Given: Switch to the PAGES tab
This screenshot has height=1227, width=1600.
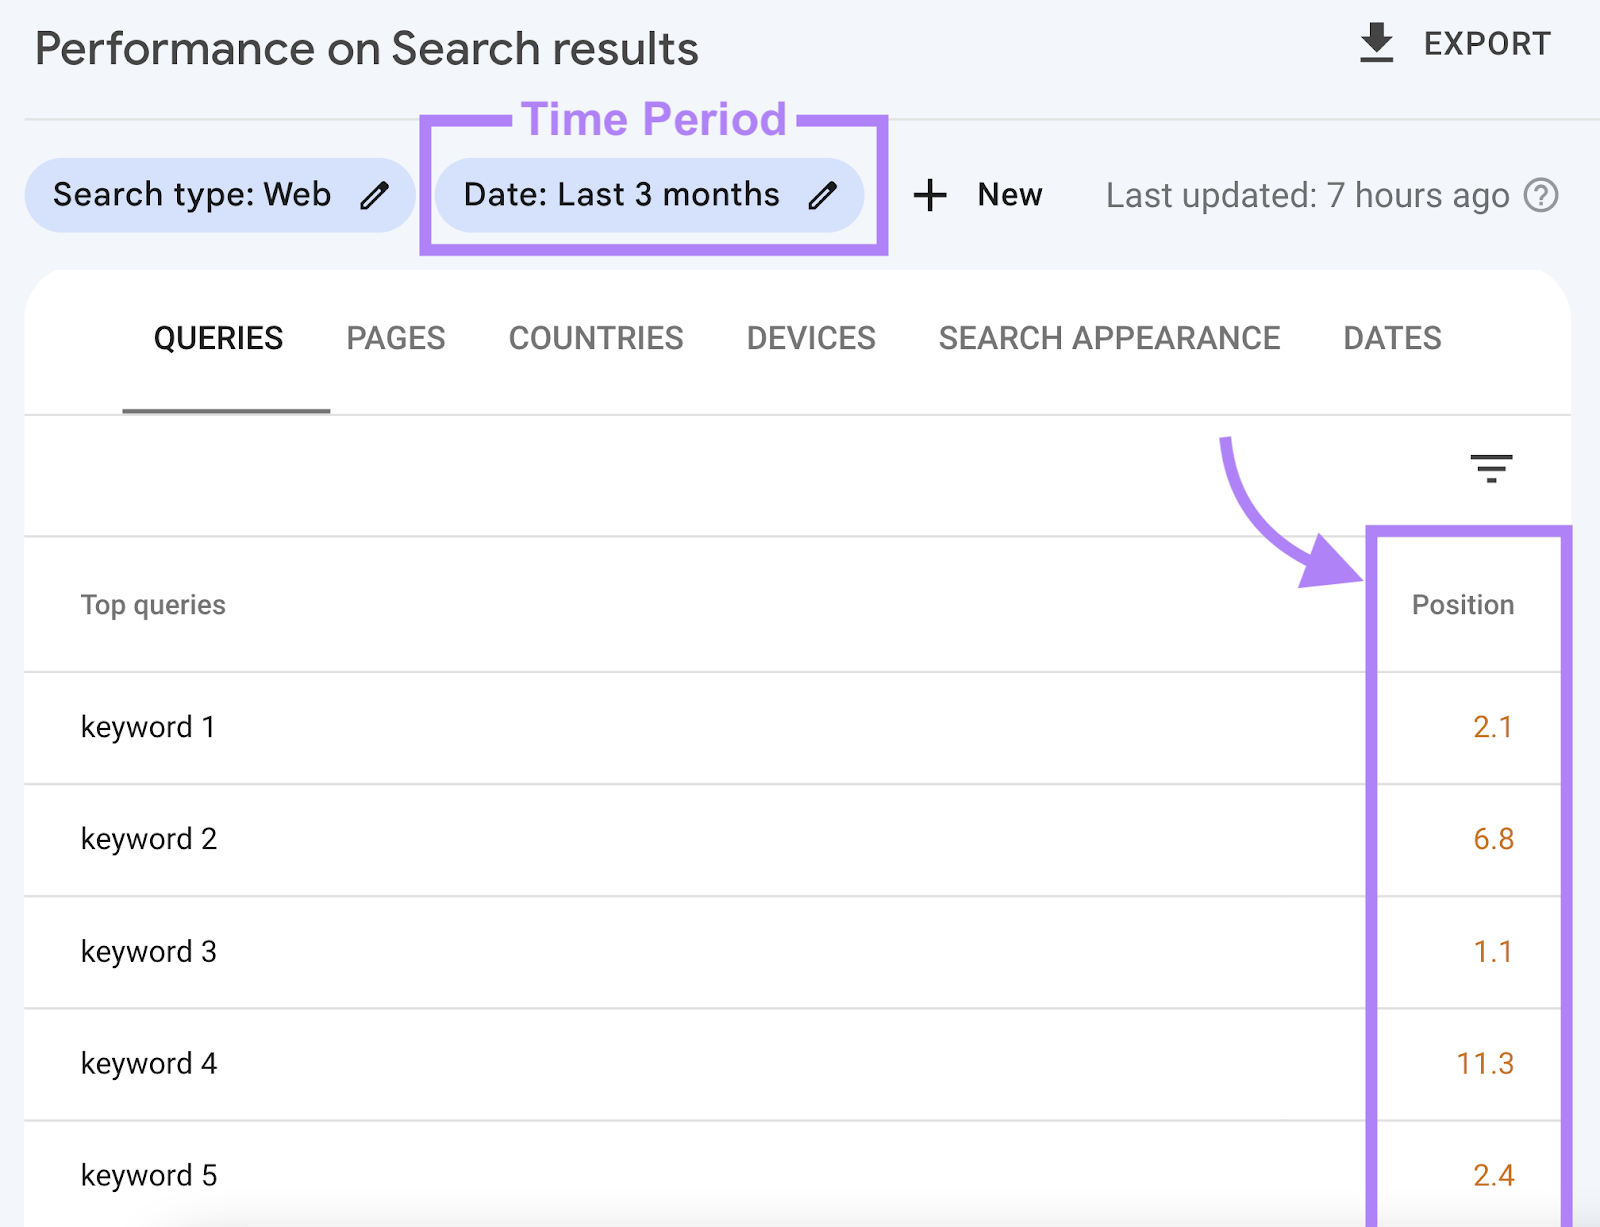Looking at the screenshot, I should (x=395, y=338).
